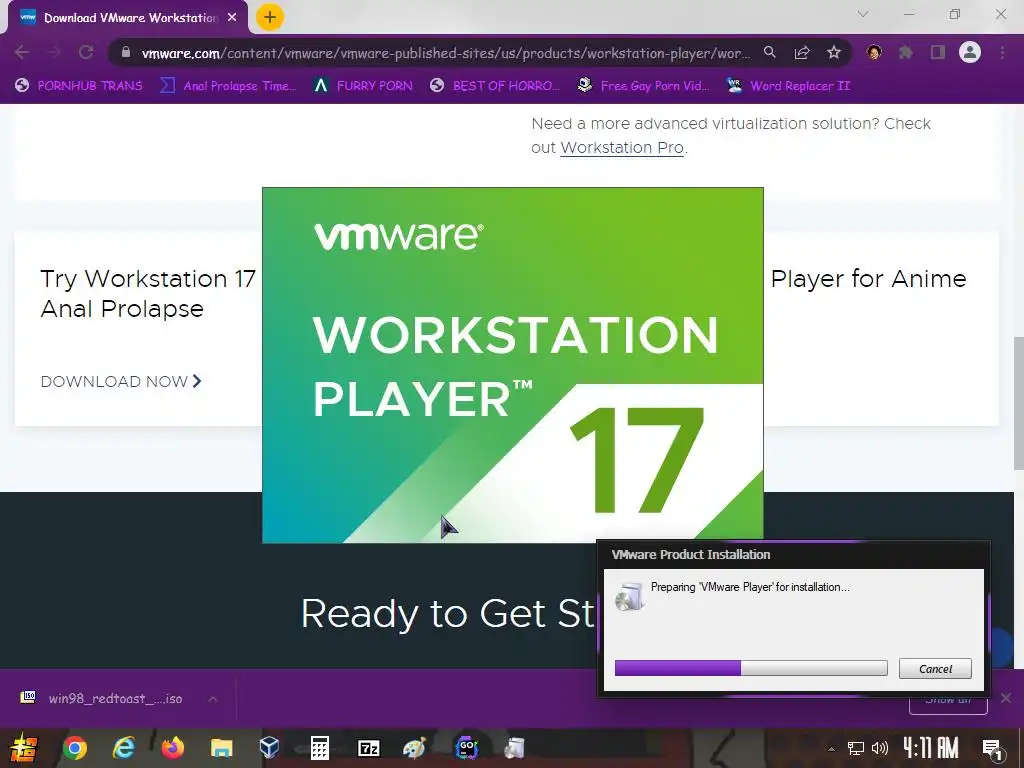
Task: Click the Show all downloads button
Action: 948,702
